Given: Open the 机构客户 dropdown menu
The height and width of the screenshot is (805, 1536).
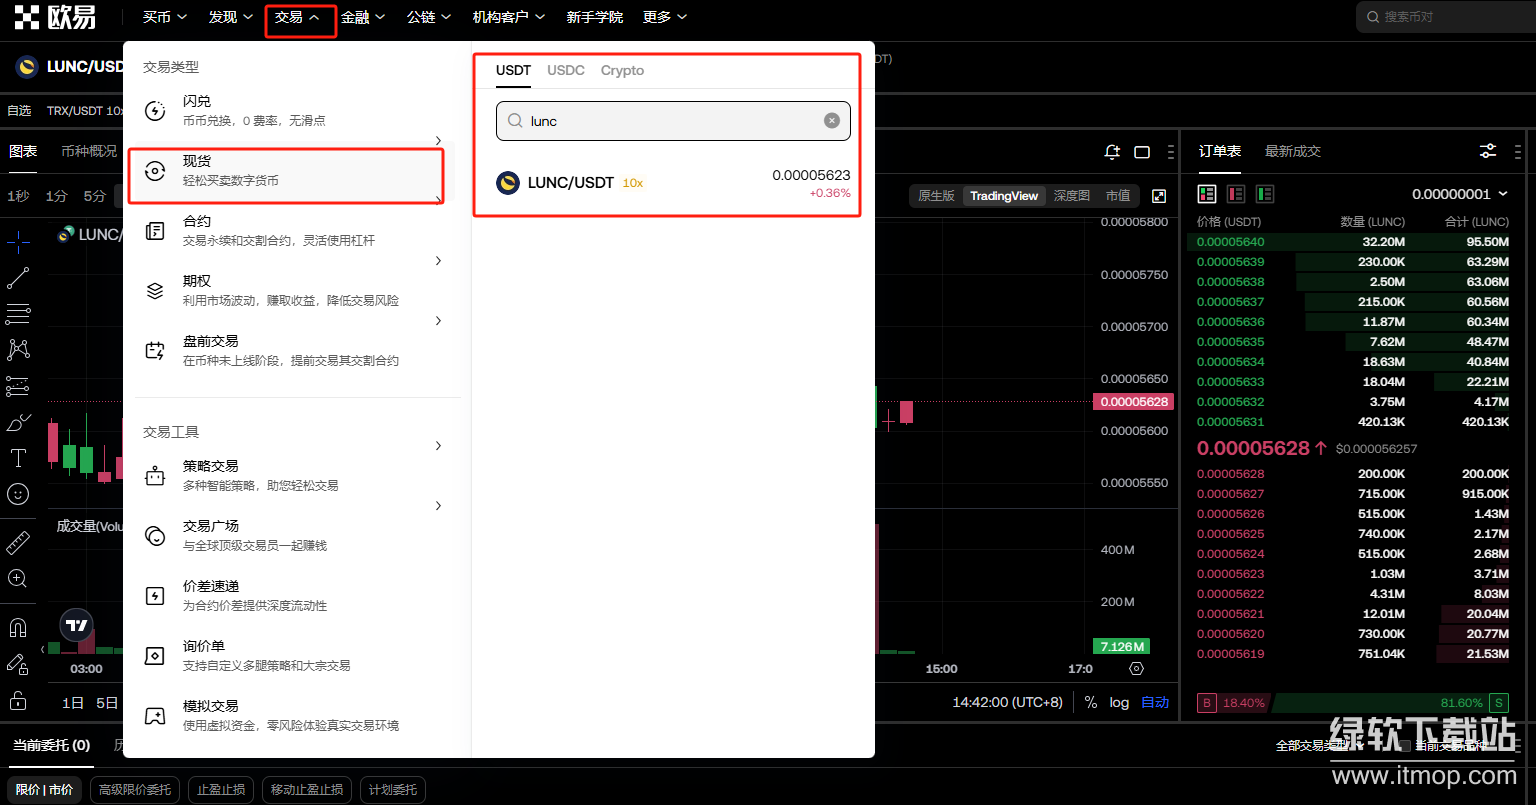Looking at the screenshot, I should click(x=509, y=17).
